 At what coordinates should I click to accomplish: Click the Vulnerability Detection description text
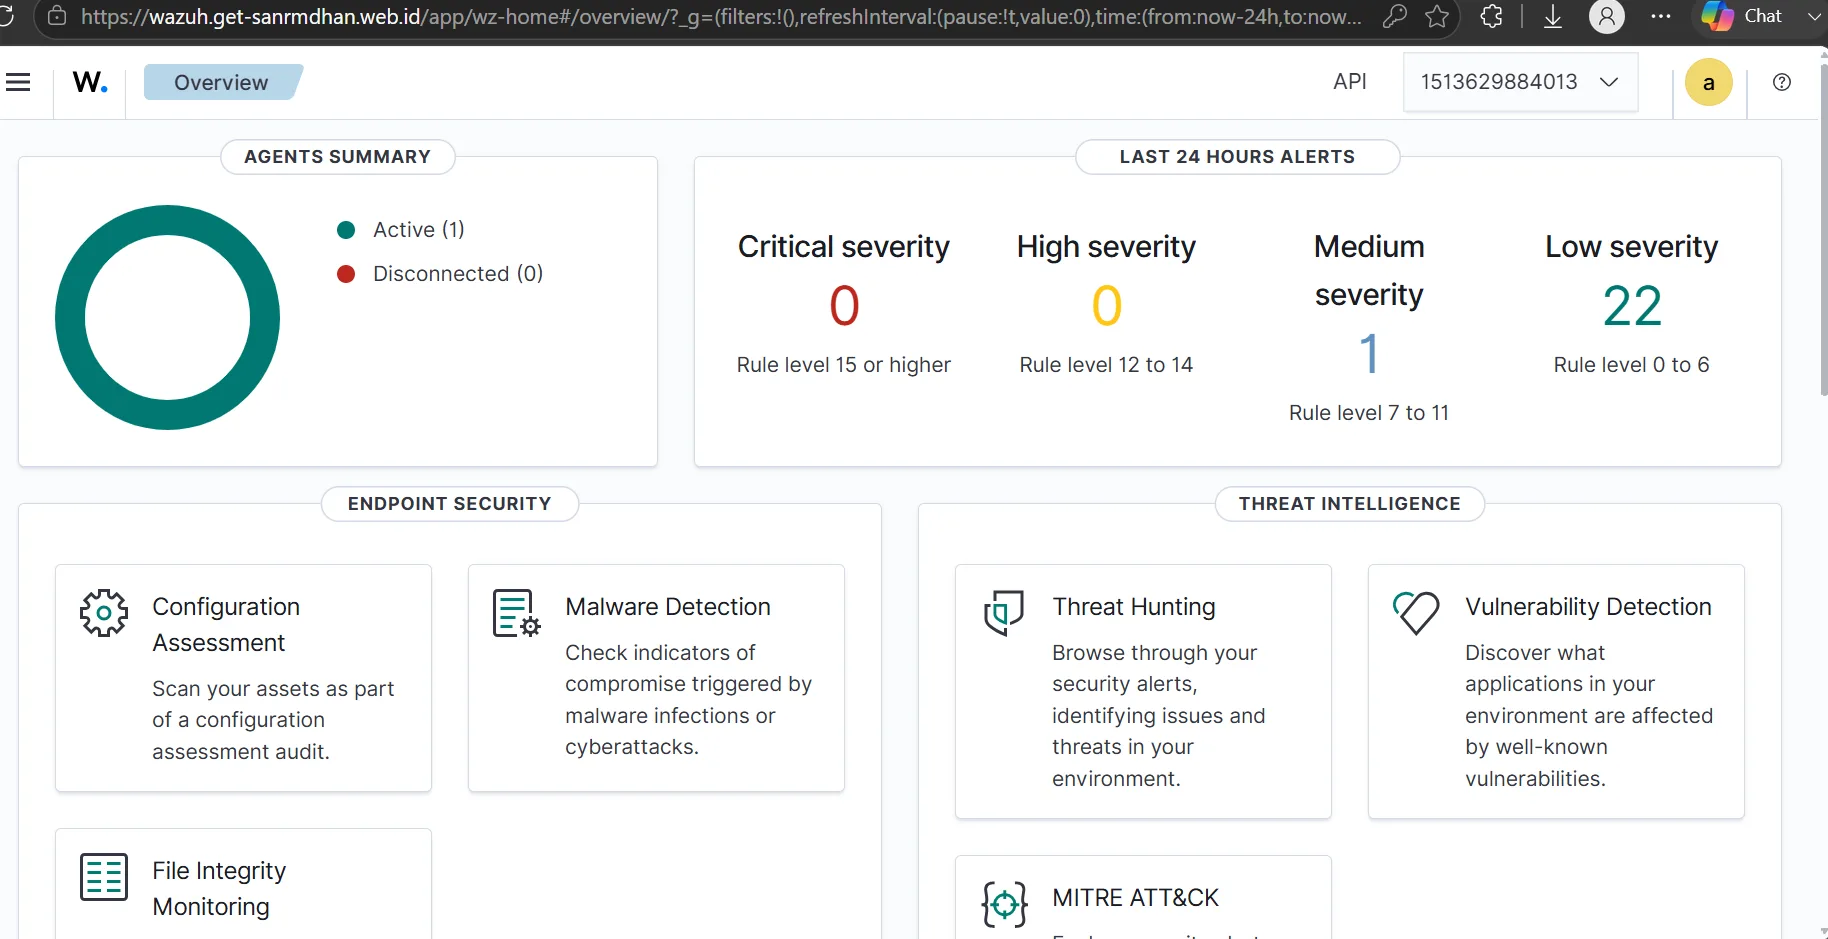(x=1589, y=716)
